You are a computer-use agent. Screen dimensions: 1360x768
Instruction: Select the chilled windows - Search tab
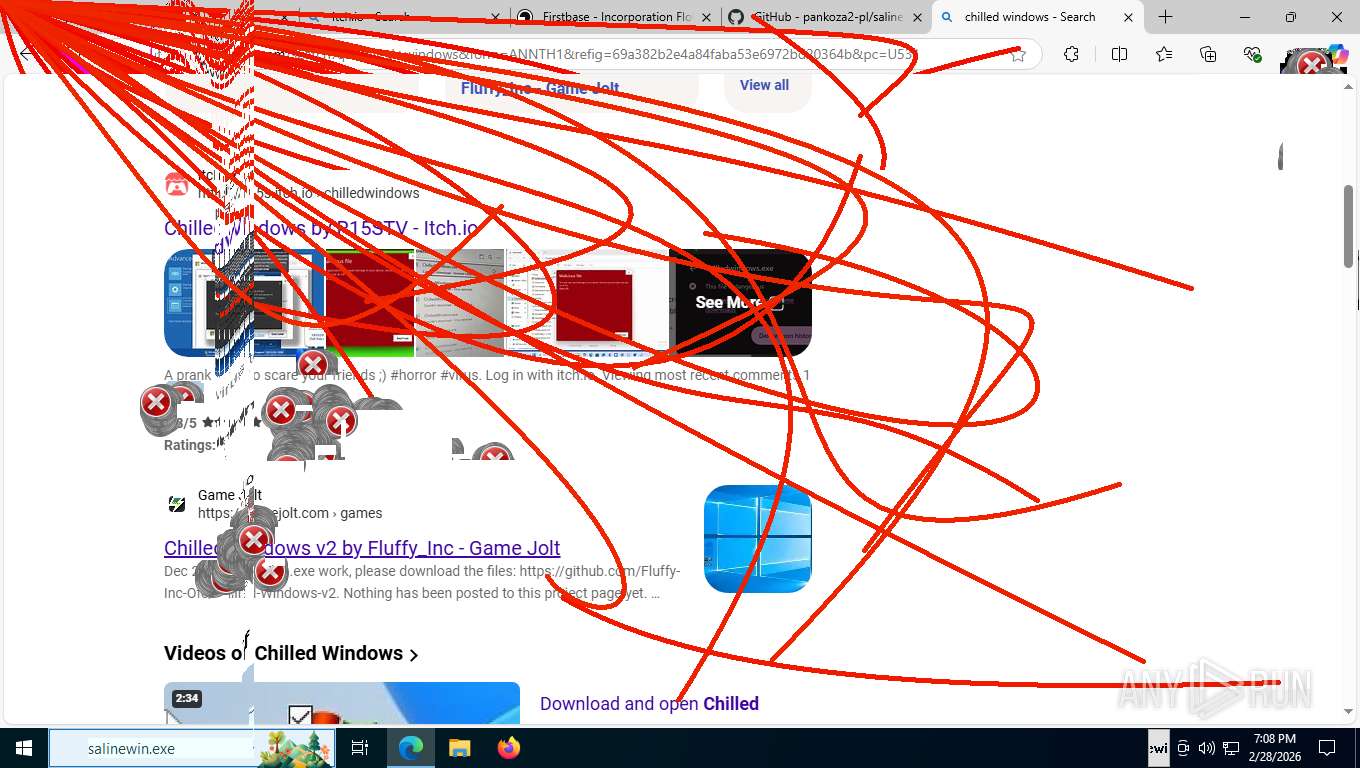coord(1030,17)
